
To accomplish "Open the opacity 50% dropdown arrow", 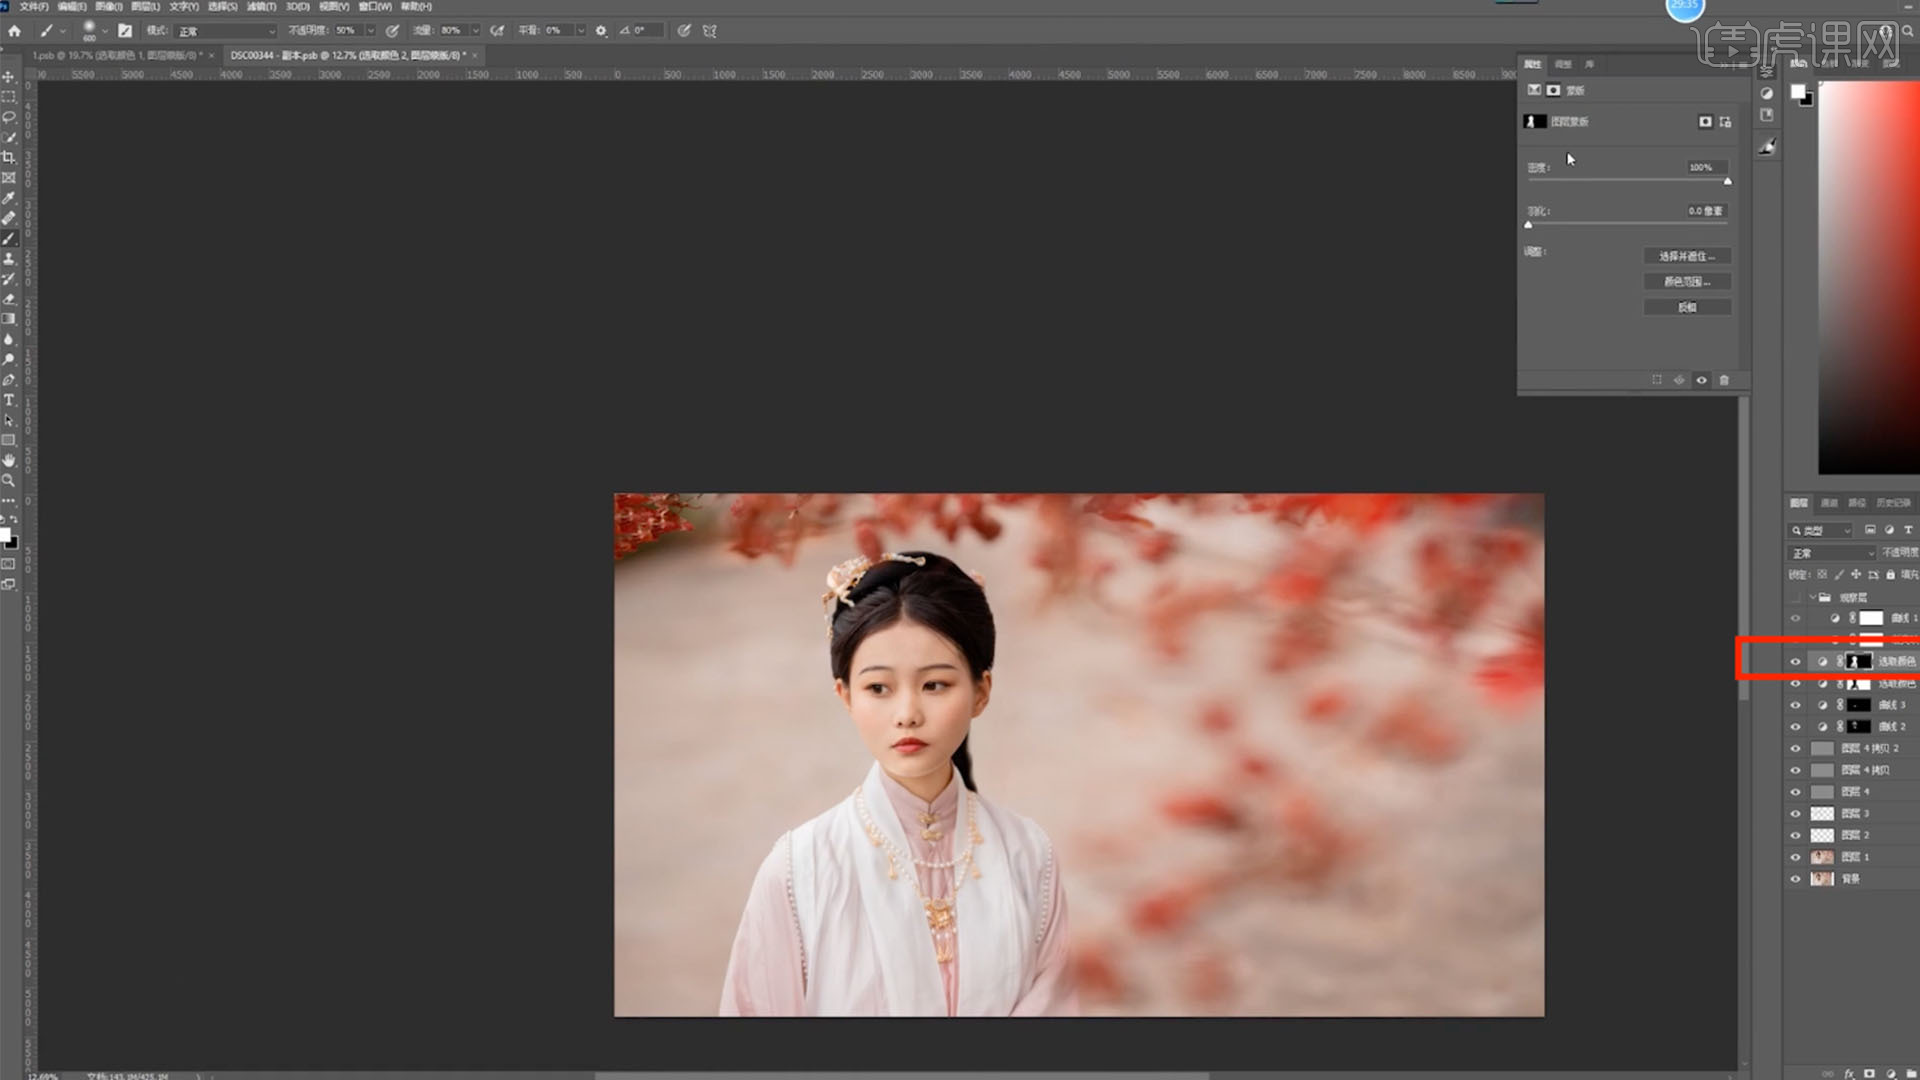I will pos(371,31).
